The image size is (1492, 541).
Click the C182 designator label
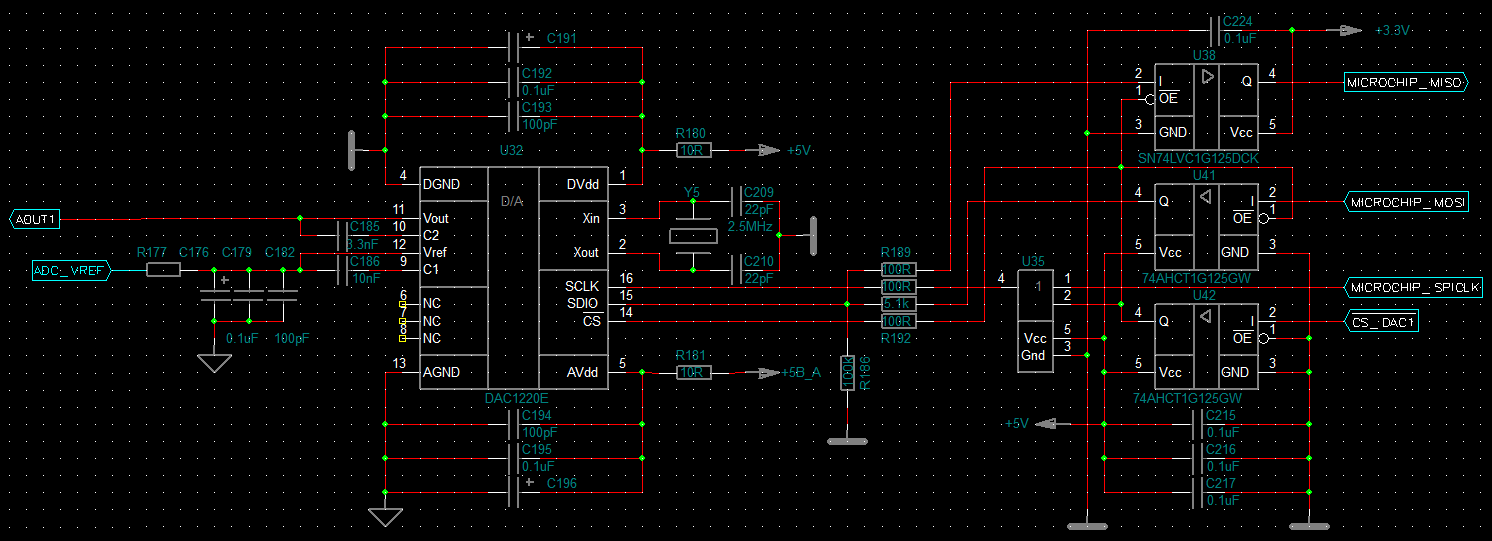pos(280,252)
